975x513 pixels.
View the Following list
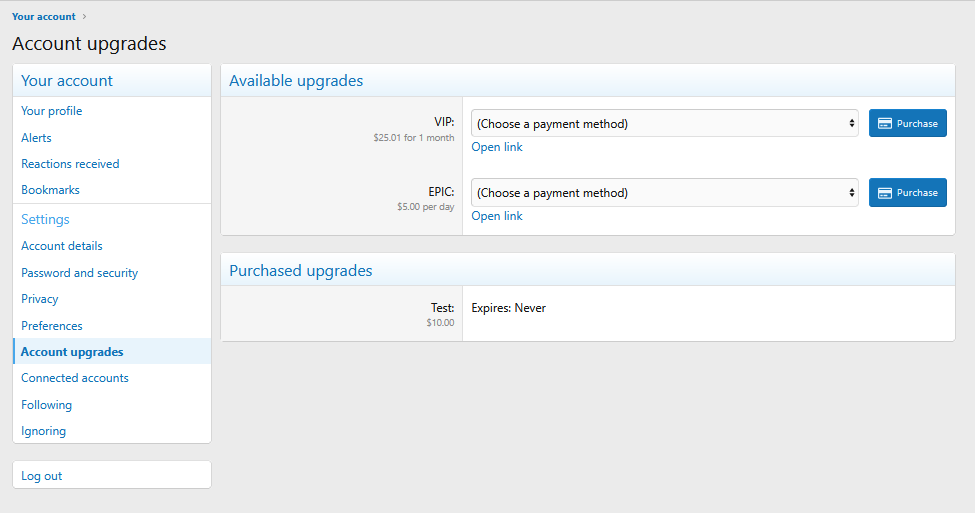(x=47, y=405)
